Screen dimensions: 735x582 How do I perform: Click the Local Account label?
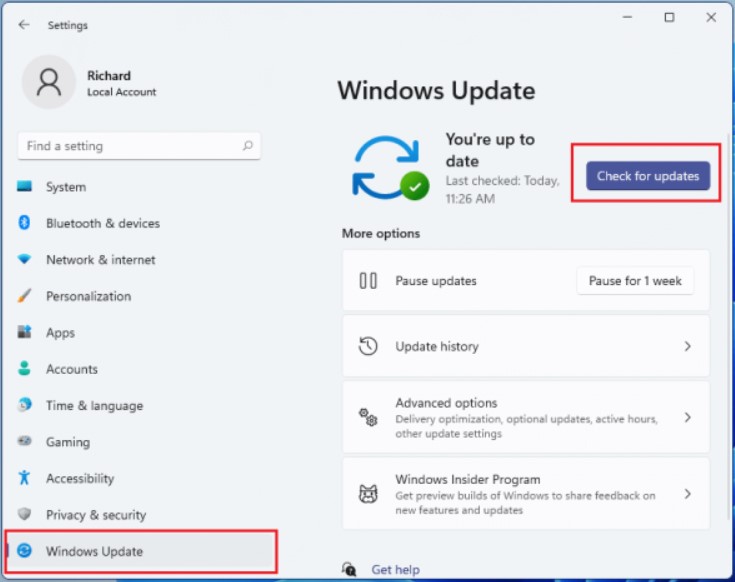[x=121, y=92]
